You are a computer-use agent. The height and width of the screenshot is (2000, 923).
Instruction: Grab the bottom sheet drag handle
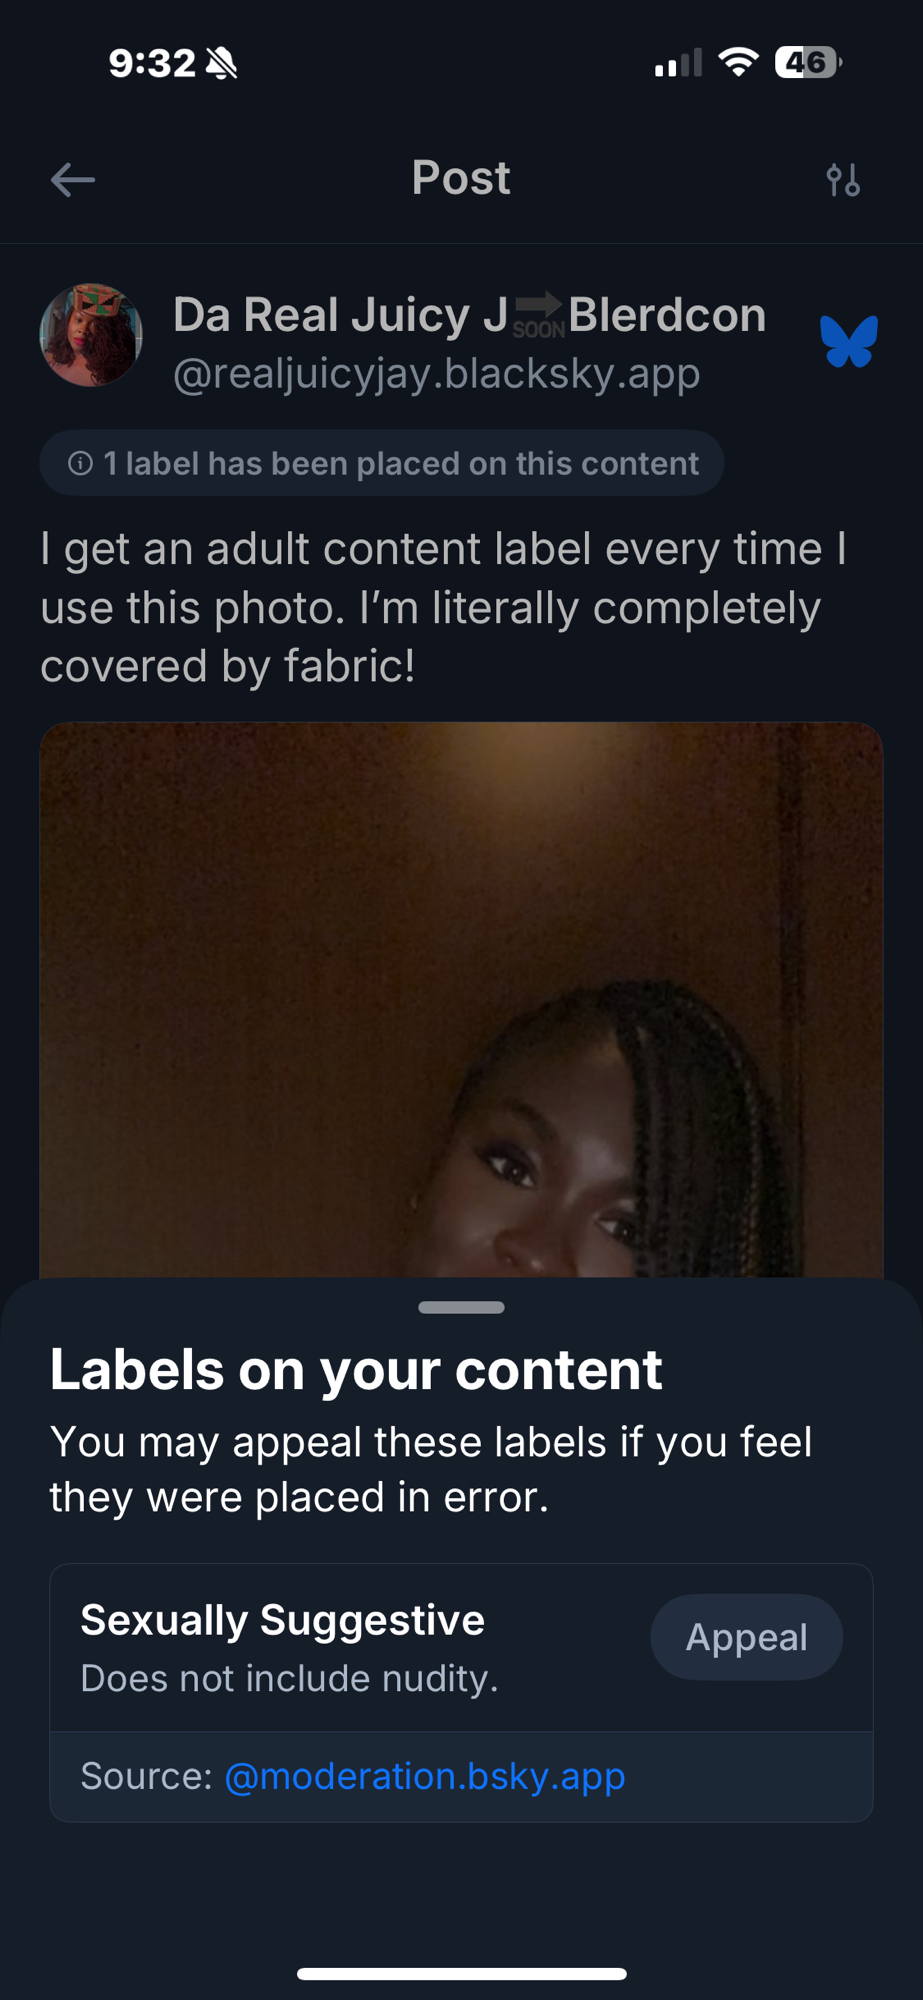461,1307
